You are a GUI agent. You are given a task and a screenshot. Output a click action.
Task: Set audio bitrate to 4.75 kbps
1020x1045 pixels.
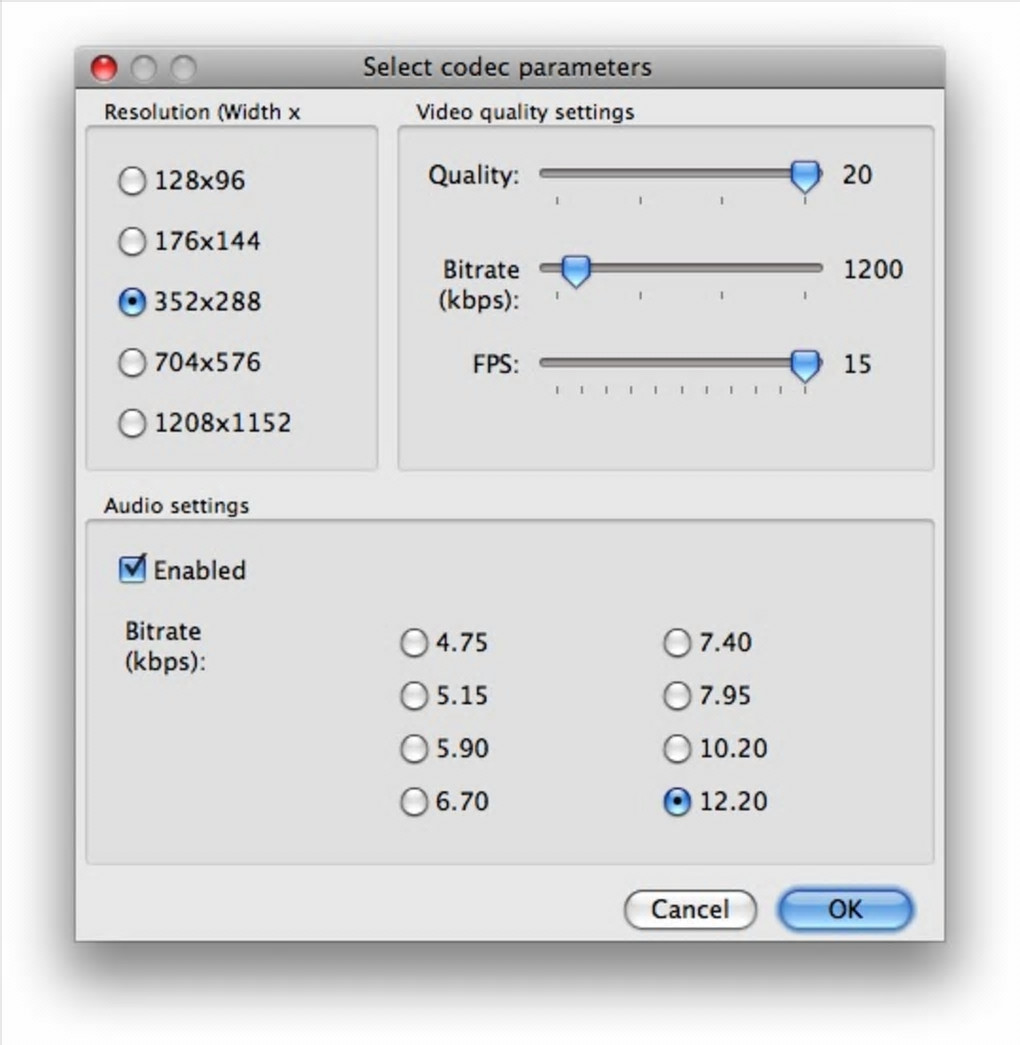click(x=413, y=643)
